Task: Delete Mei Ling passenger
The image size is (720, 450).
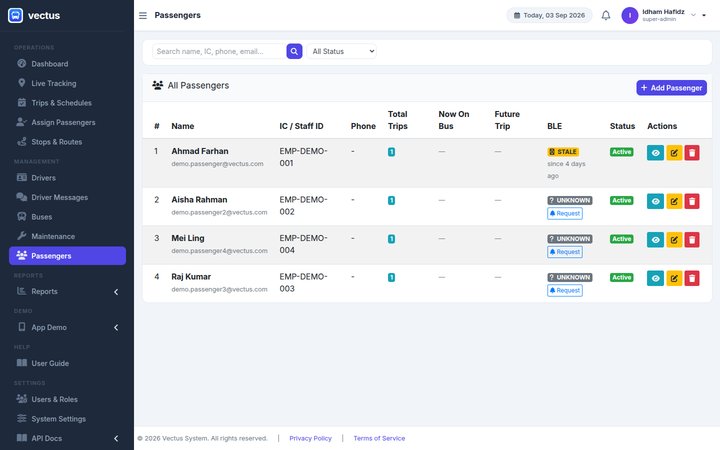Action: 692,240
